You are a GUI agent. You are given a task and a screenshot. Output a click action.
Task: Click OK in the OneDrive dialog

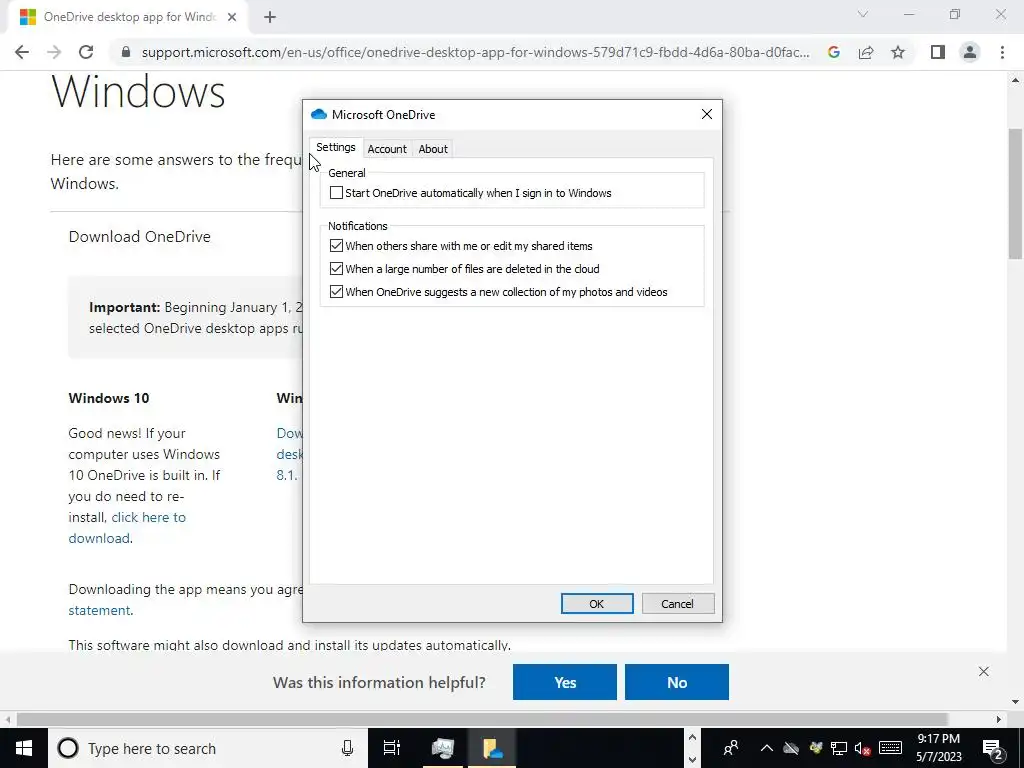[x=597, y=603]
